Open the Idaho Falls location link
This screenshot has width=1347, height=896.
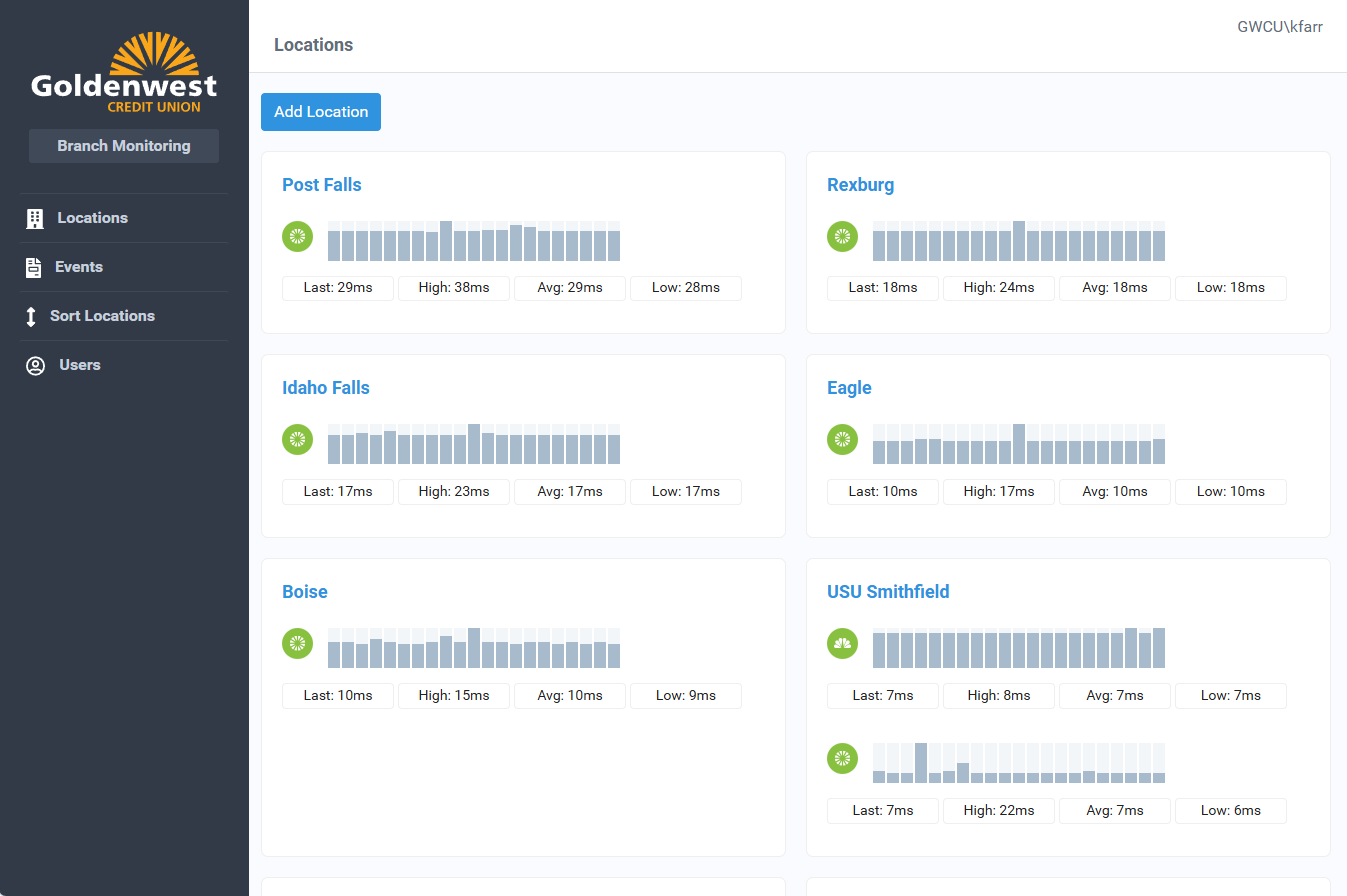326,388
